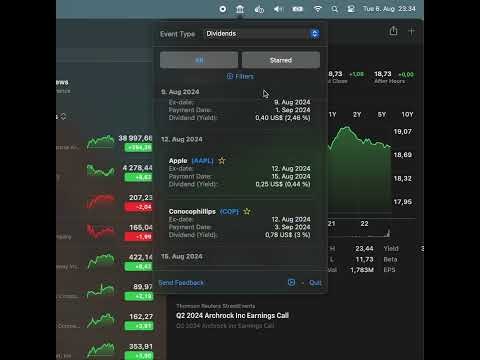Select the 1Y chart range
Viewport: 480px width, 360px height.
point(332,115)
